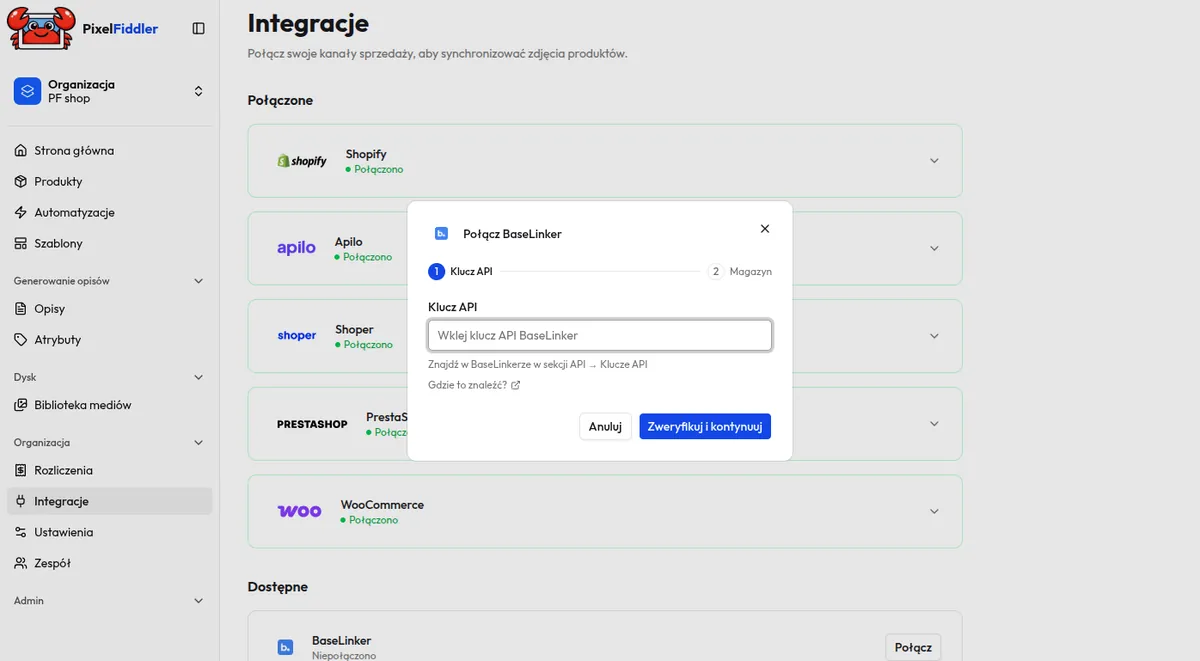The height and width of the screenshot is (661, 1200).
Task: Click the receipt icon beside Rozliczenia
Action: pyautogui.click(x=21, y=470)
